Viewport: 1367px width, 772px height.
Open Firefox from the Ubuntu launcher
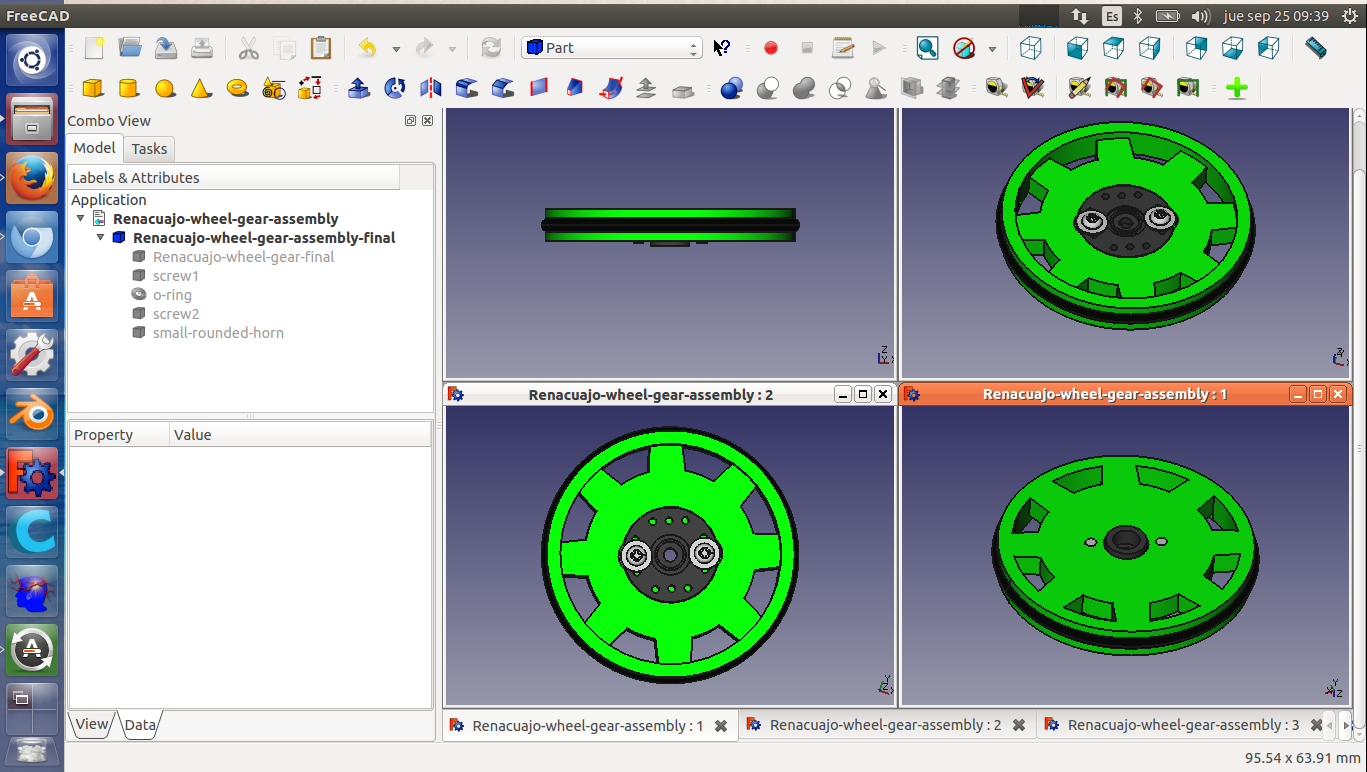click(x=32, y=180)
